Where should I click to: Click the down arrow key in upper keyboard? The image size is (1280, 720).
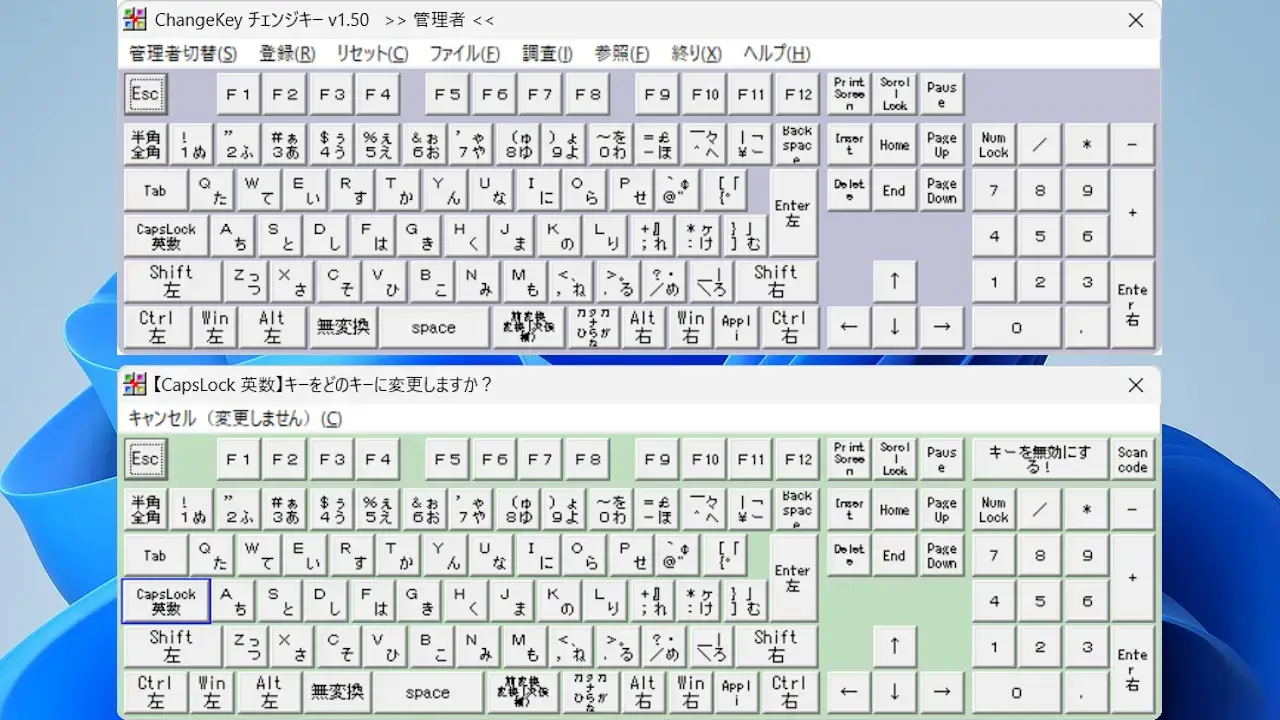tap(894, 327)
